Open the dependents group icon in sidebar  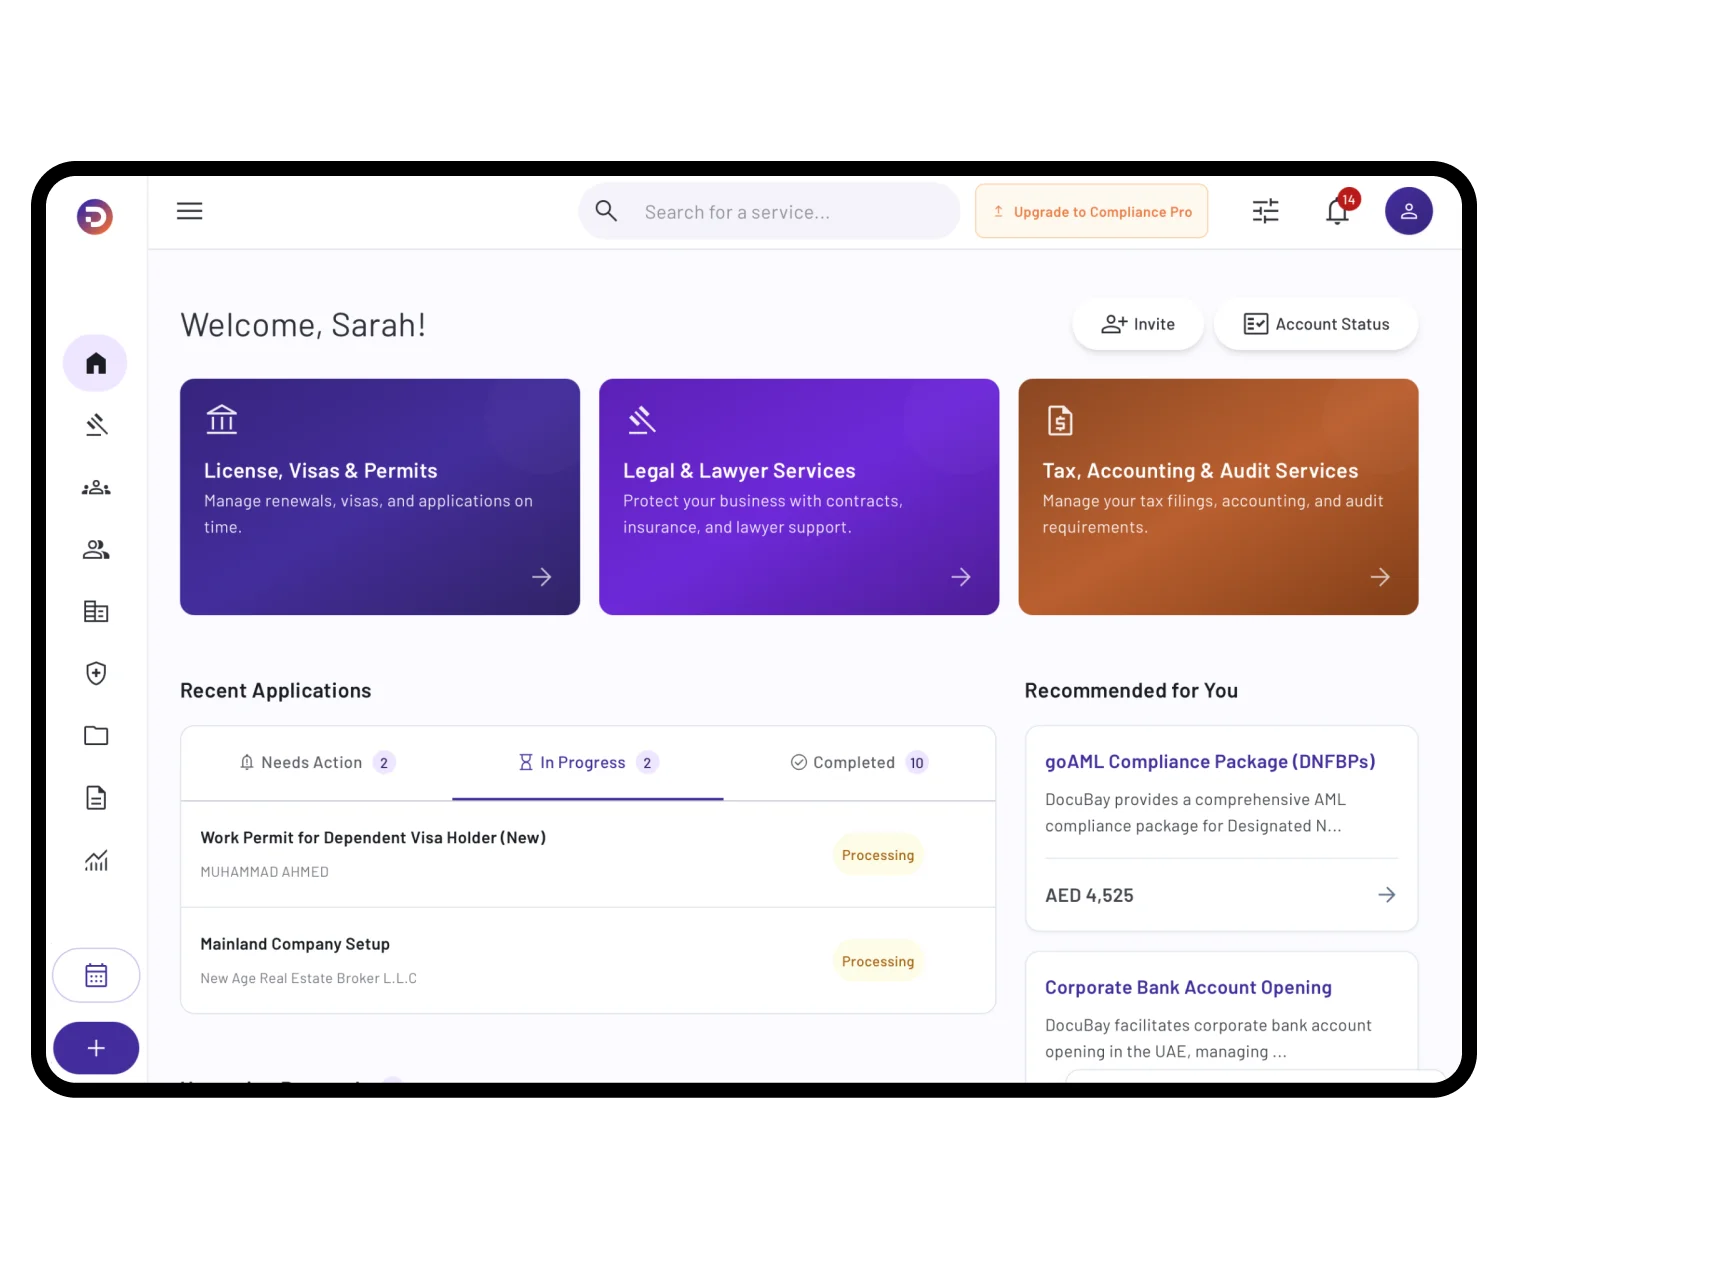pos(95,487)
